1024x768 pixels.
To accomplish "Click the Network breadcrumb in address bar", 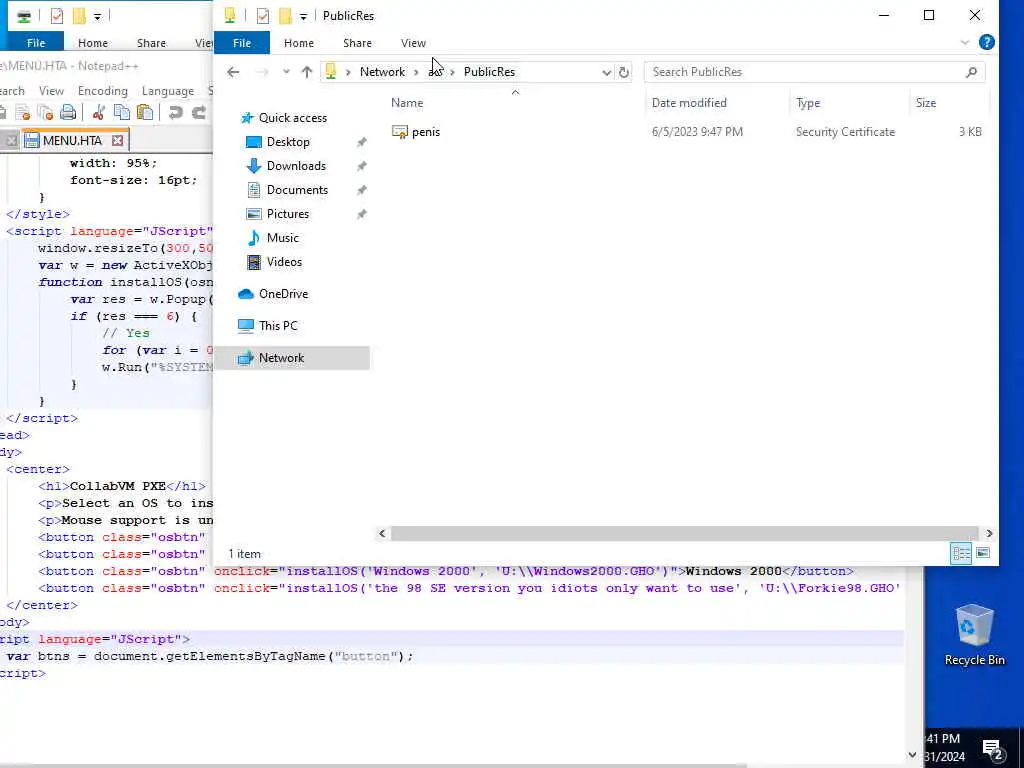I will click(x=382, y=72).
